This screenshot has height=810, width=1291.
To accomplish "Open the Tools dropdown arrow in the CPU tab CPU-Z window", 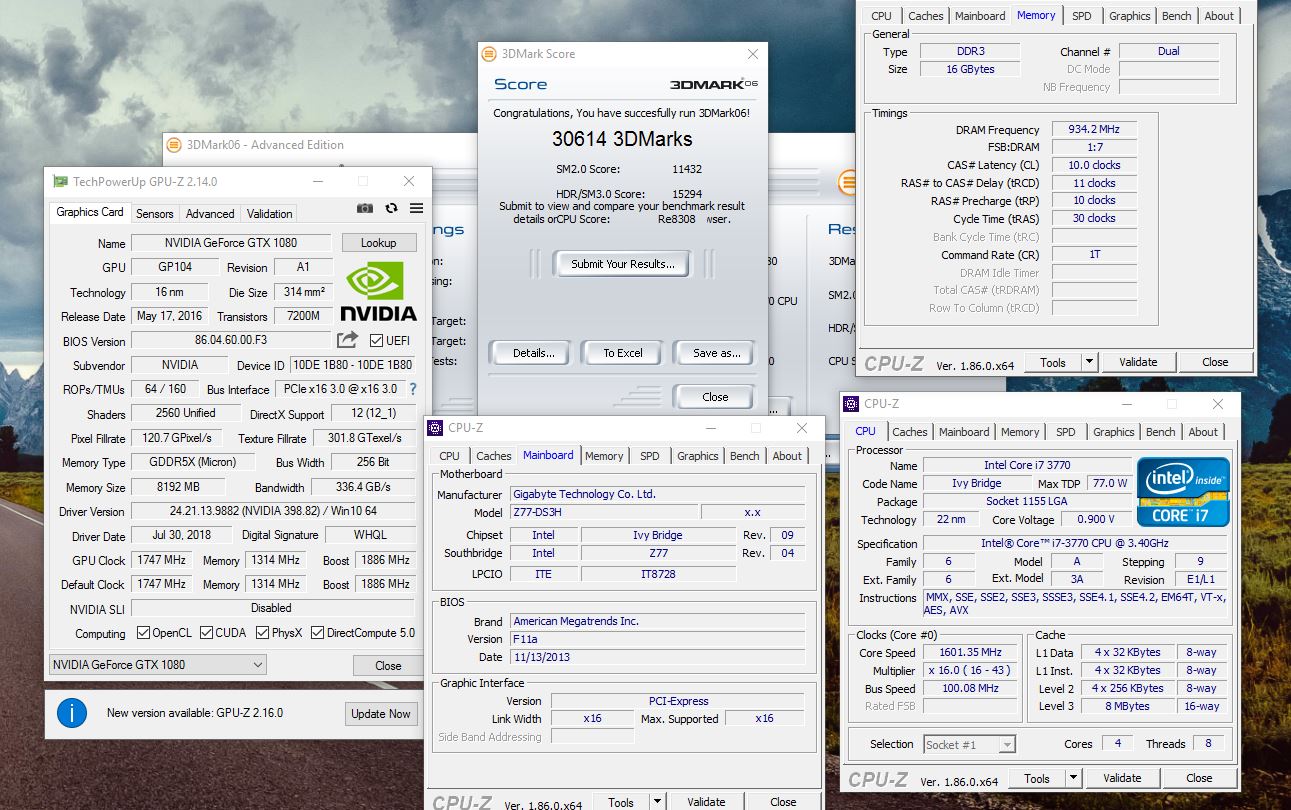I will 1073,778.
